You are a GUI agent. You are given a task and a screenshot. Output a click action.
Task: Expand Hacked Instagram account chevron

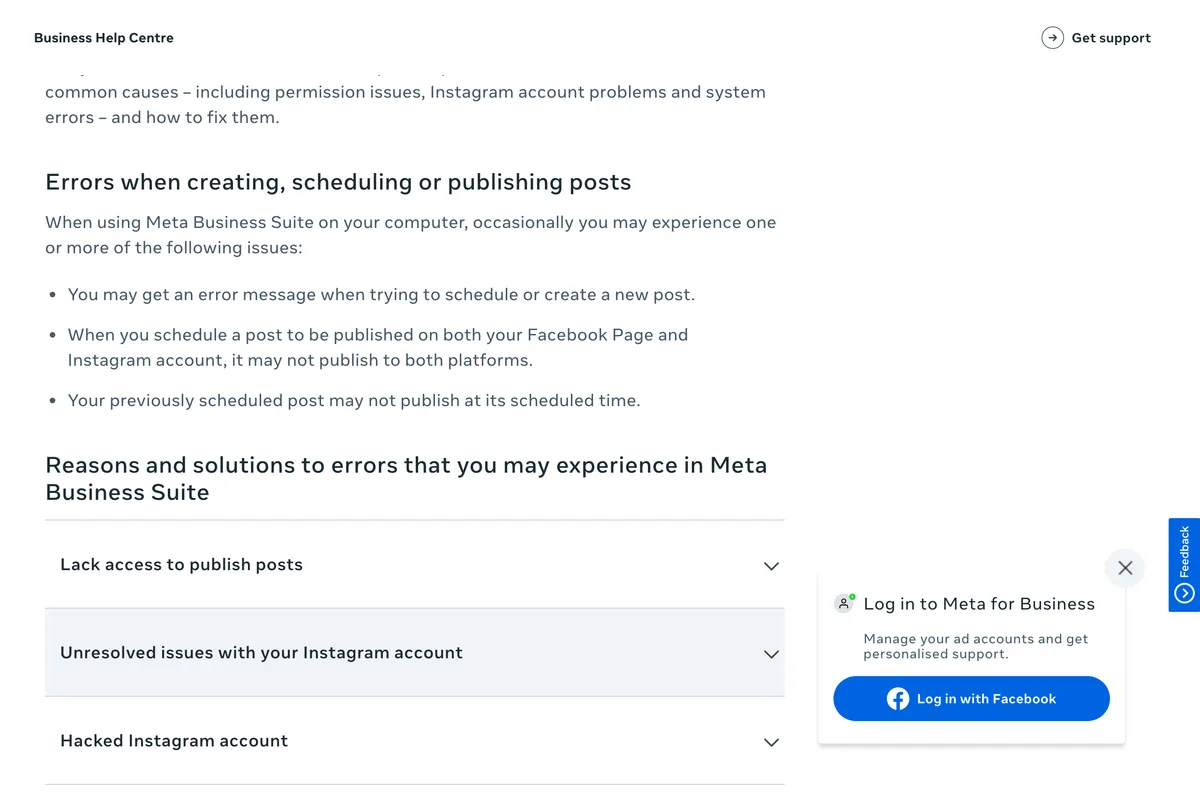[771, 742]
